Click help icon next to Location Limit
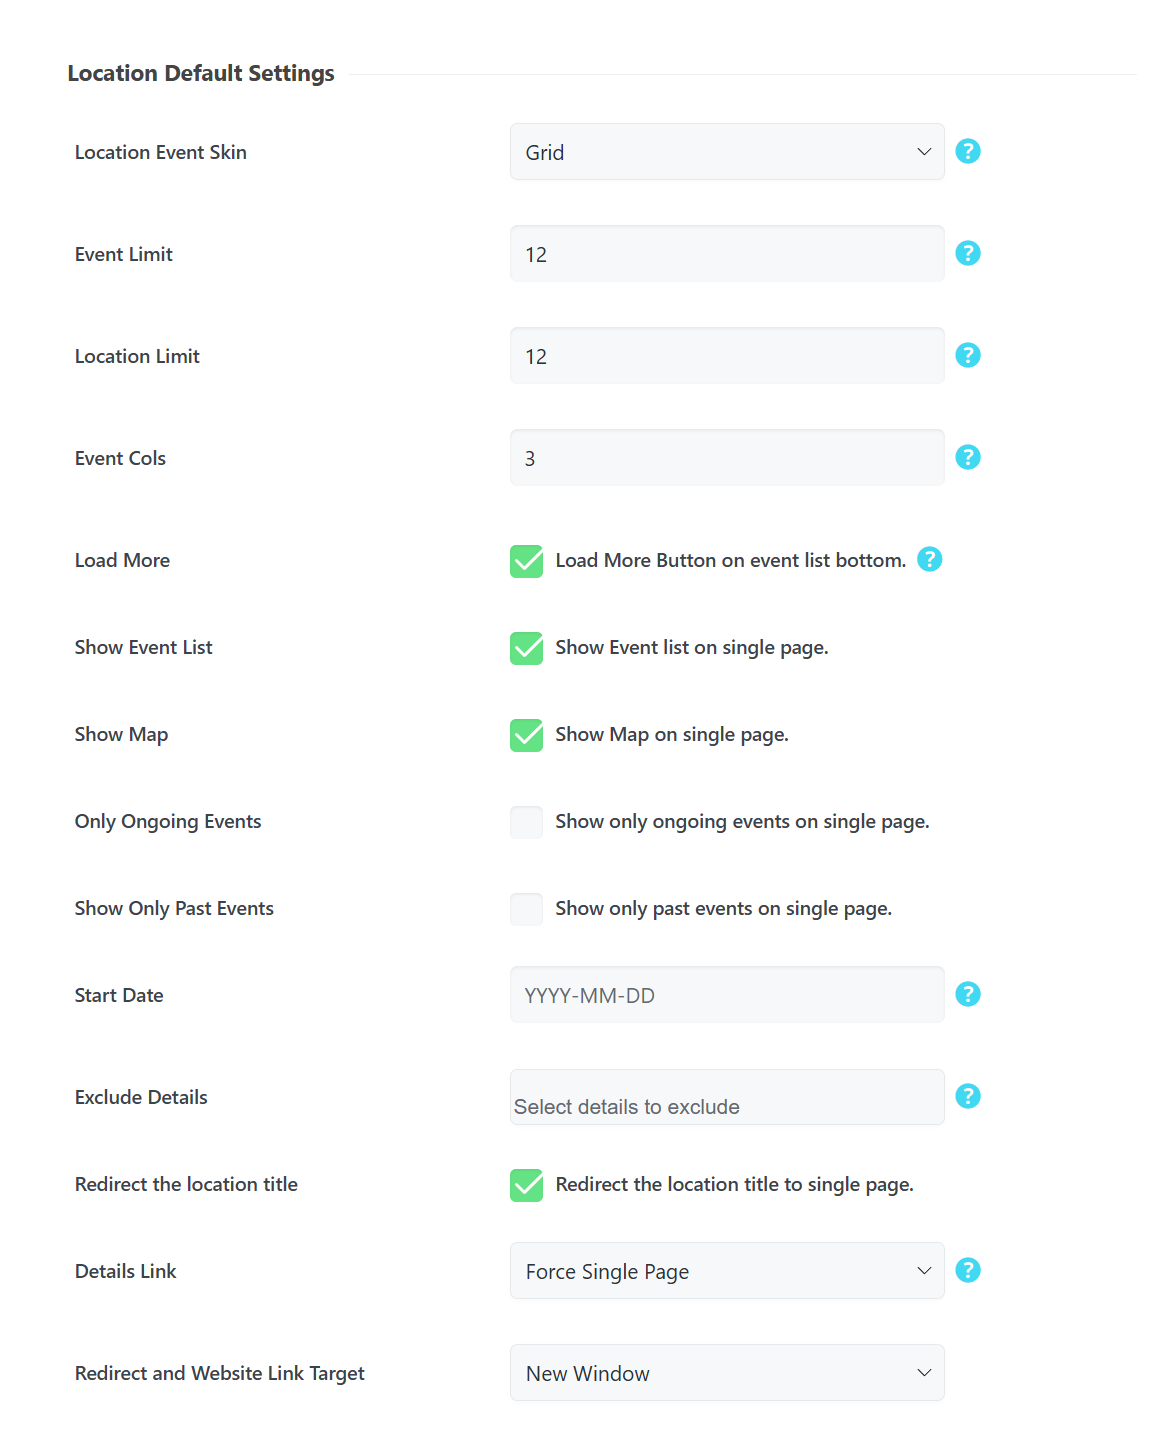 (967, 355)
